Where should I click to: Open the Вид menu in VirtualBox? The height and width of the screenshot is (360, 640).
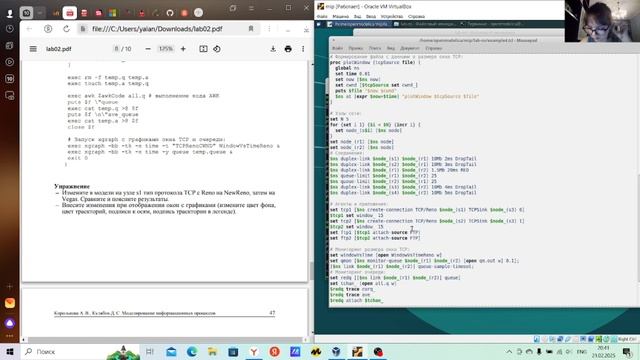pos(357,16)
